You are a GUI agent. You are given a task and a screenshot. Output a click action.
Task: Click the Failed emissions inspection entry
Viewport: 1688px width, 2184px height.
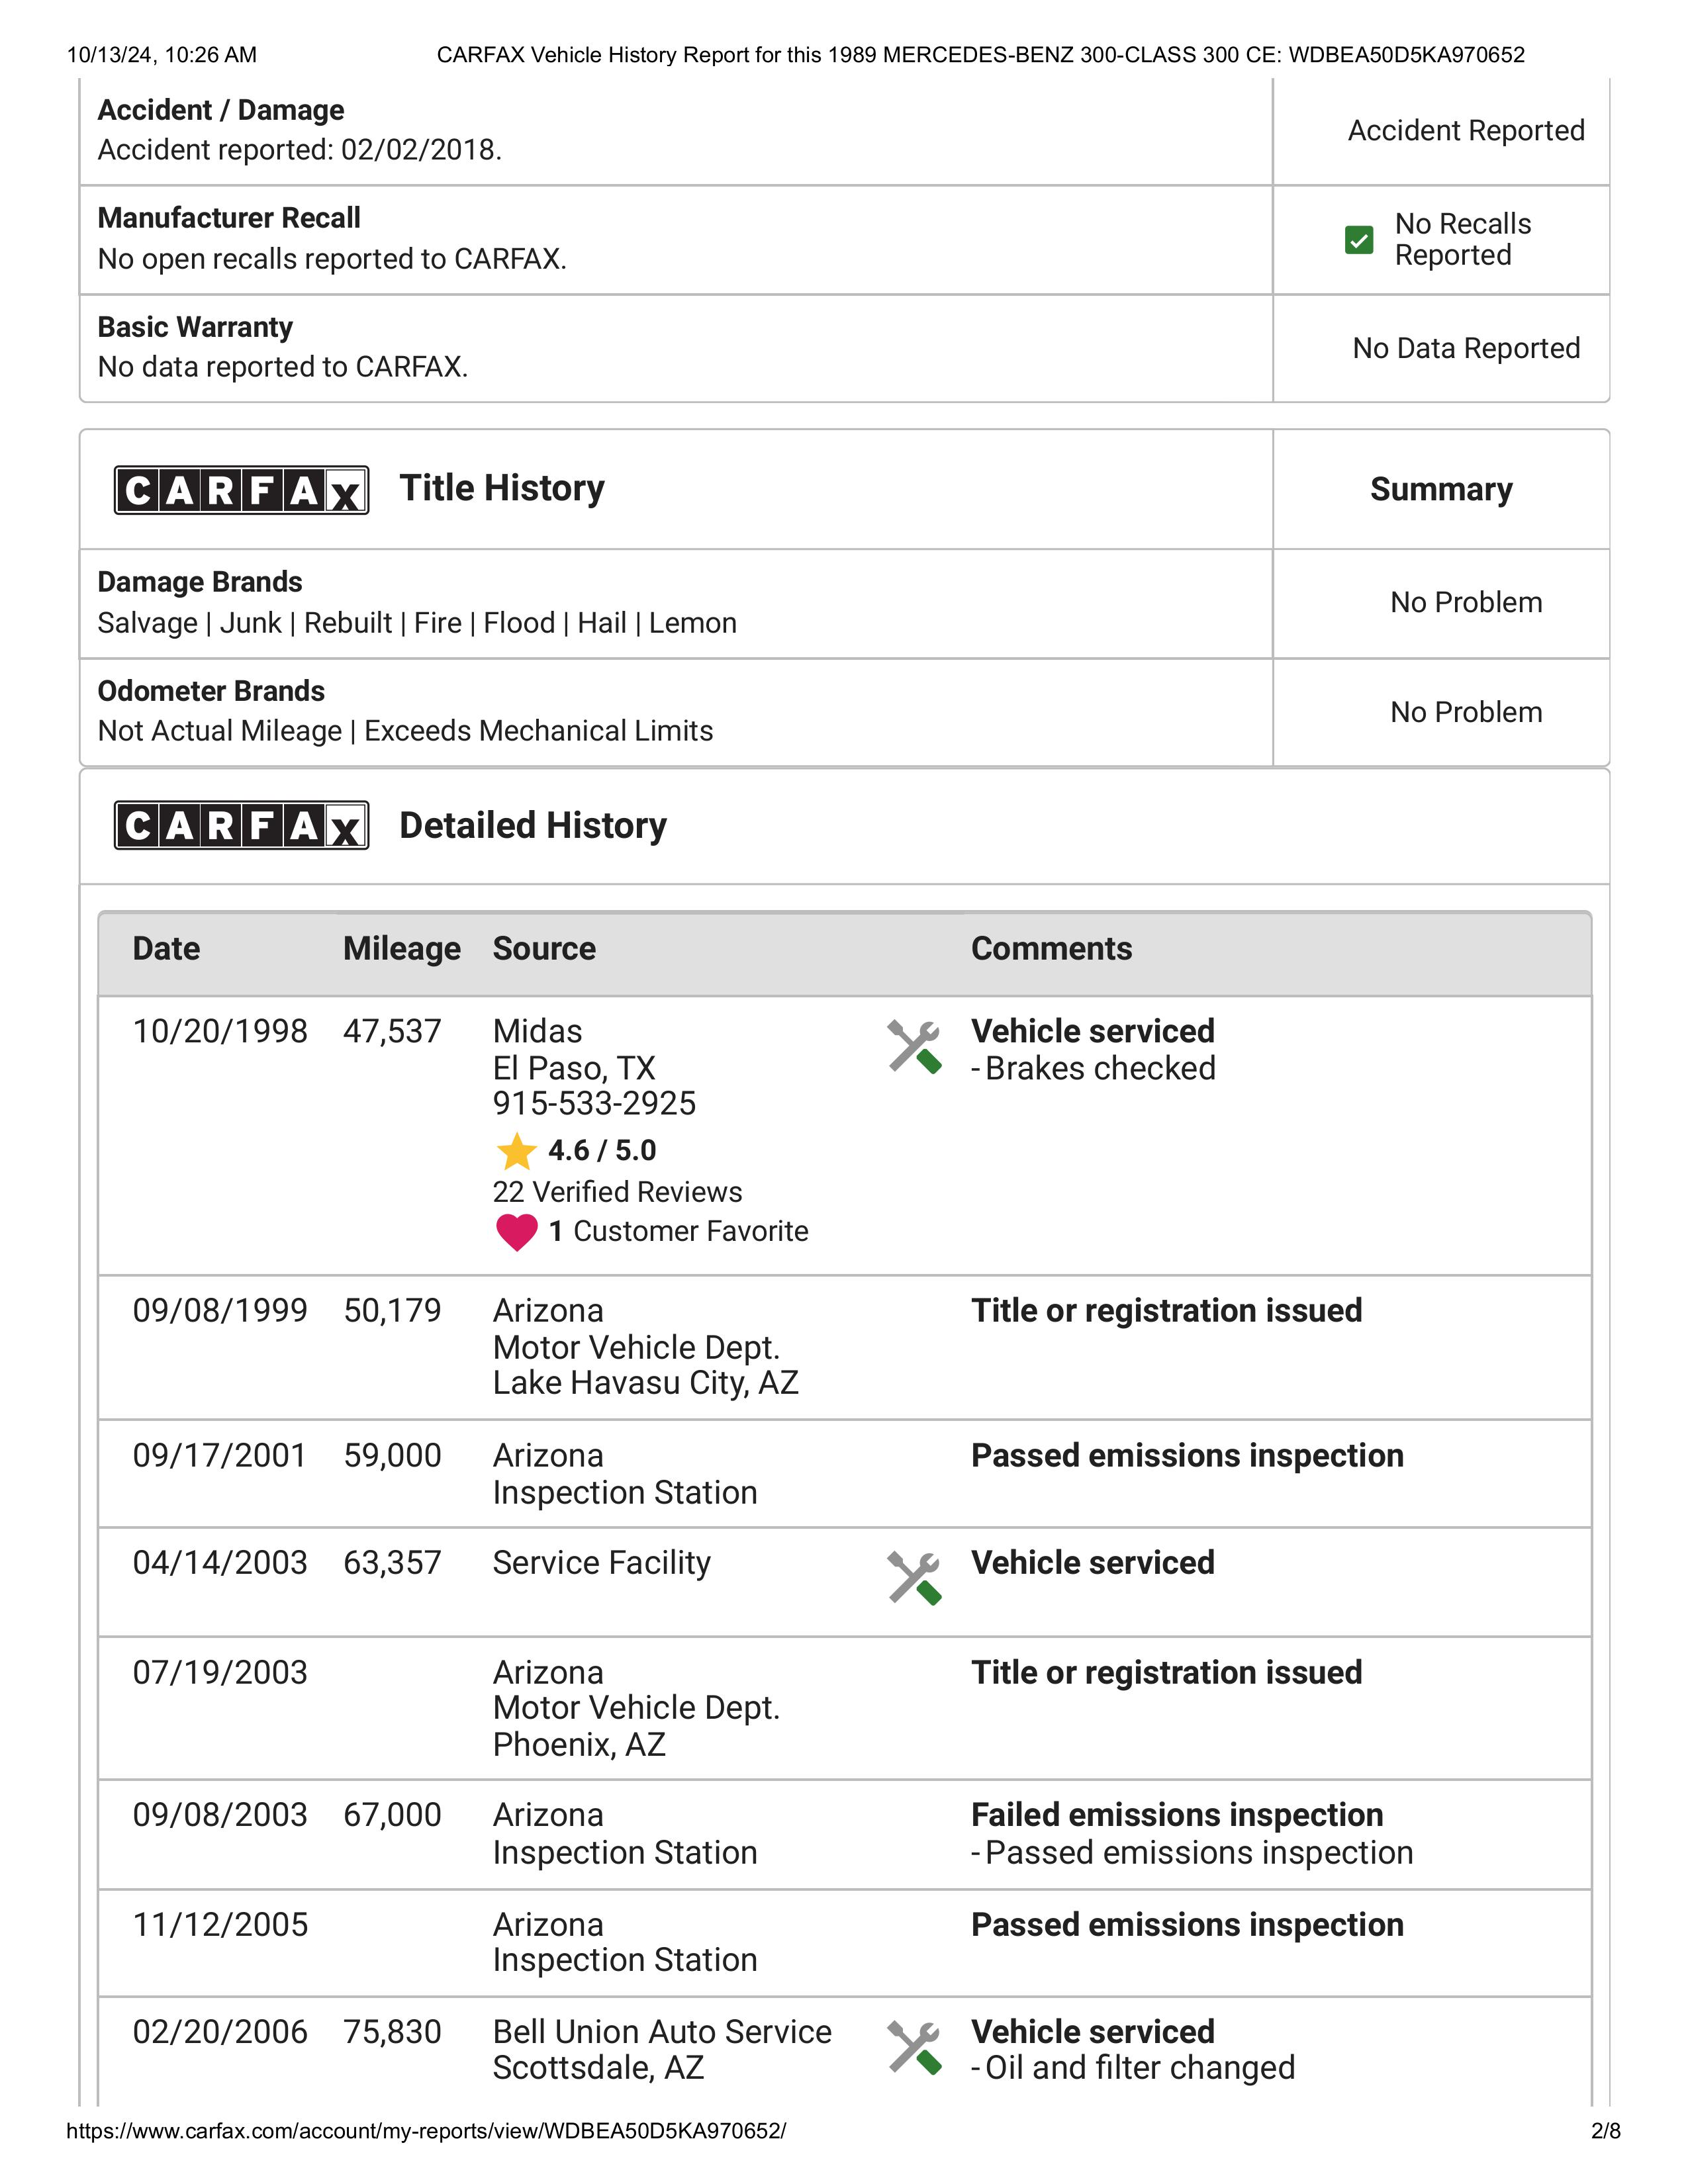click(x=1177, y=1815)
